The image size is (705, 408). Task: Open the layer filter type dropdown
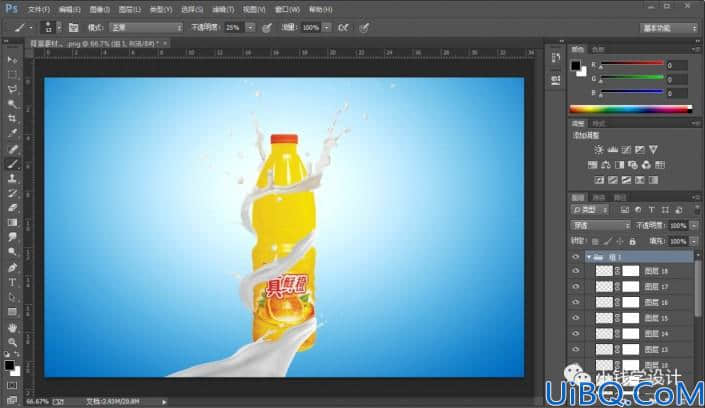(590, 210)
